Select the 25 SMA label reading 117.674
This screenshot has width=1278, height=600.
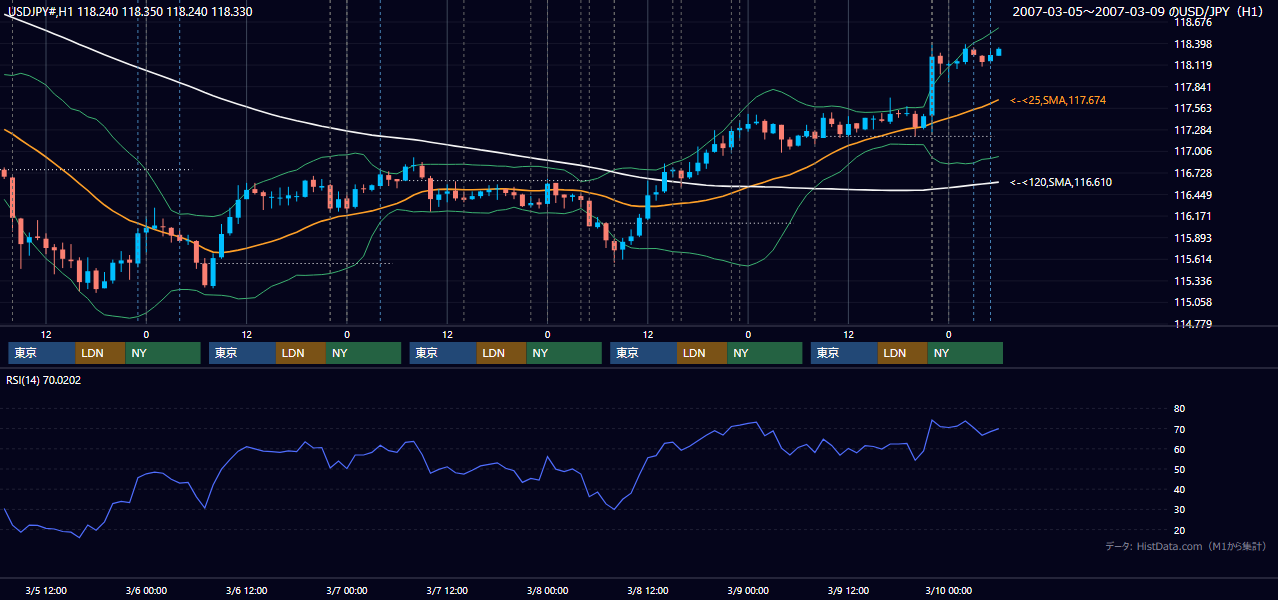click(x=1058, y=101)
